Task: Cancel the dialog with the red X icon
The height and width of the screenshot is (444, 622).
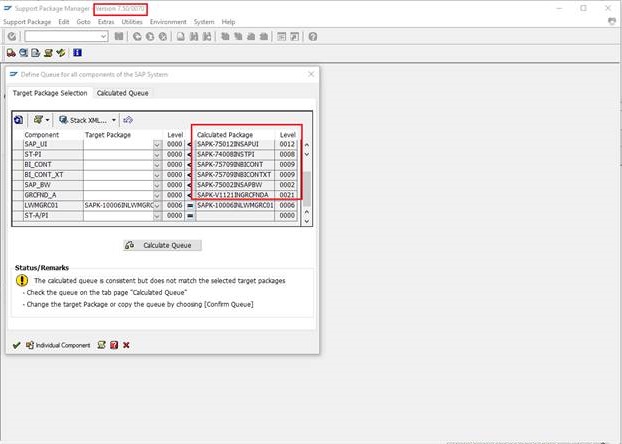Action: (x=126, y=345)
